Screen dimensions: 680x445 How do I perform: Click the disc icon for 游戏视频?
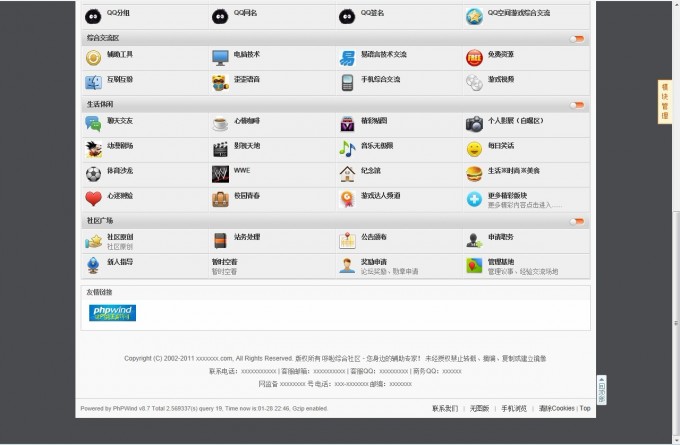tap(474, 82)
